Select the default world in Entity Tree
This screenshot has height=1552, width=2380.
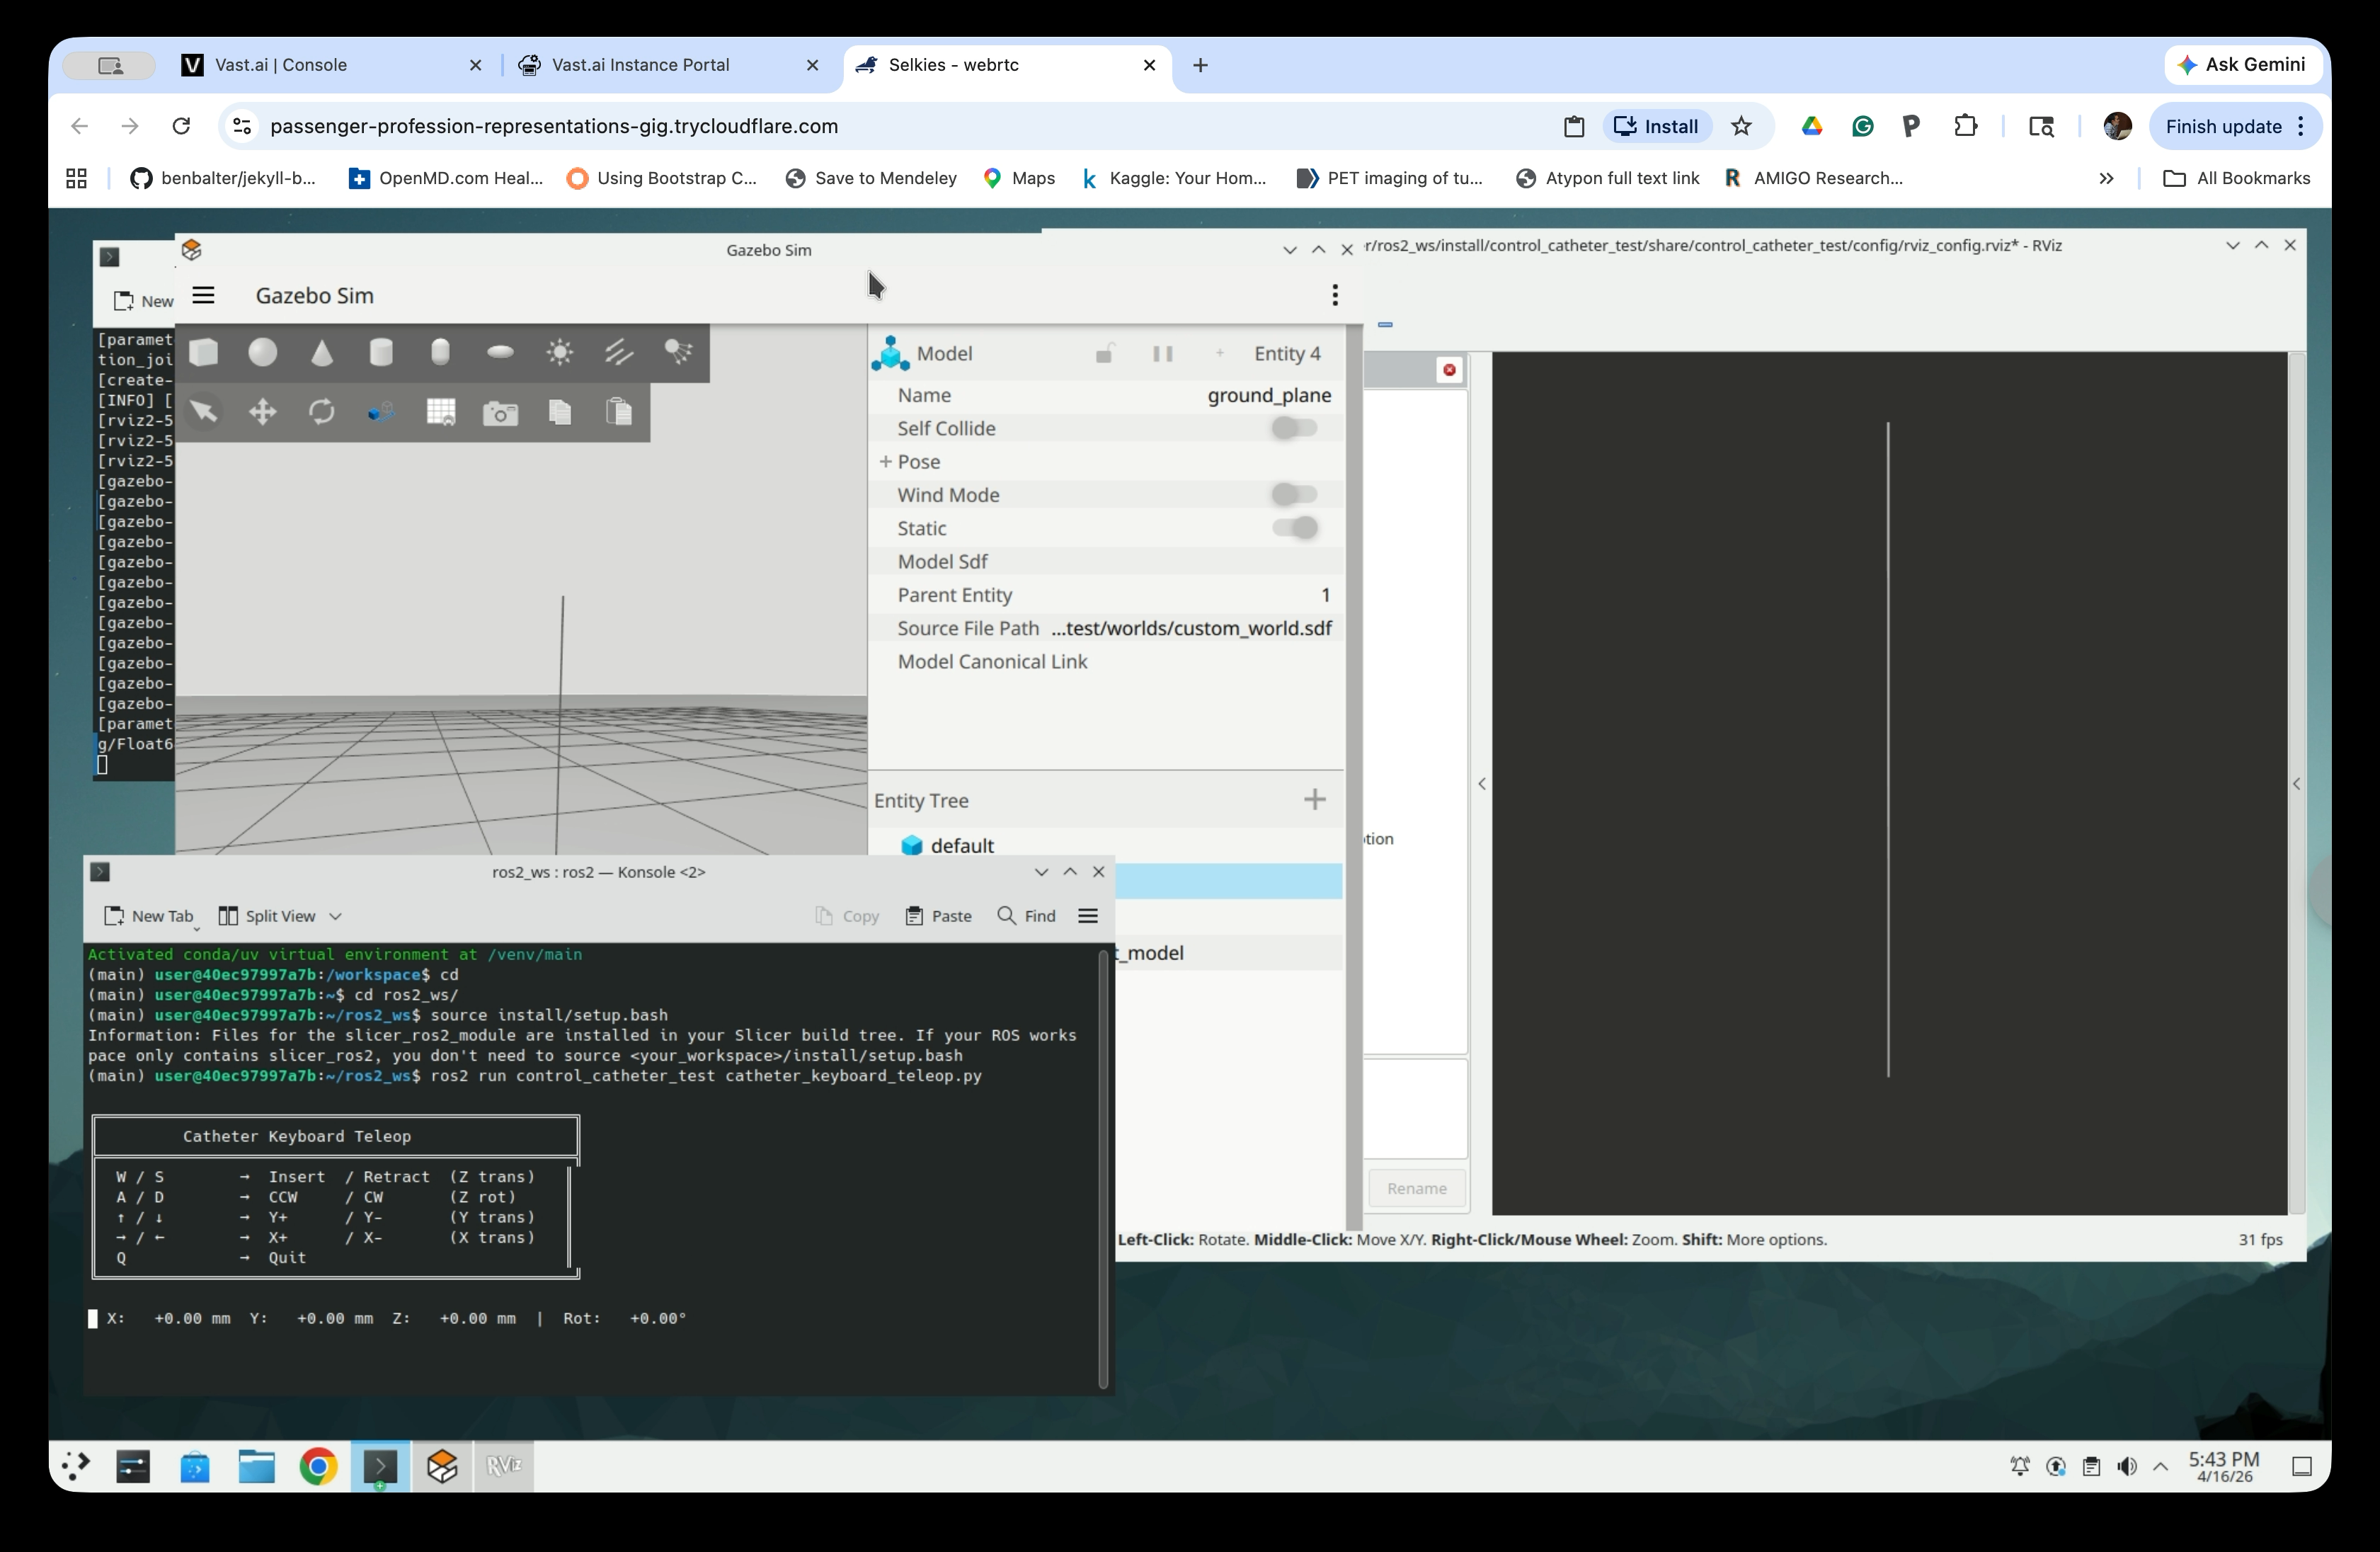[961, 846]
